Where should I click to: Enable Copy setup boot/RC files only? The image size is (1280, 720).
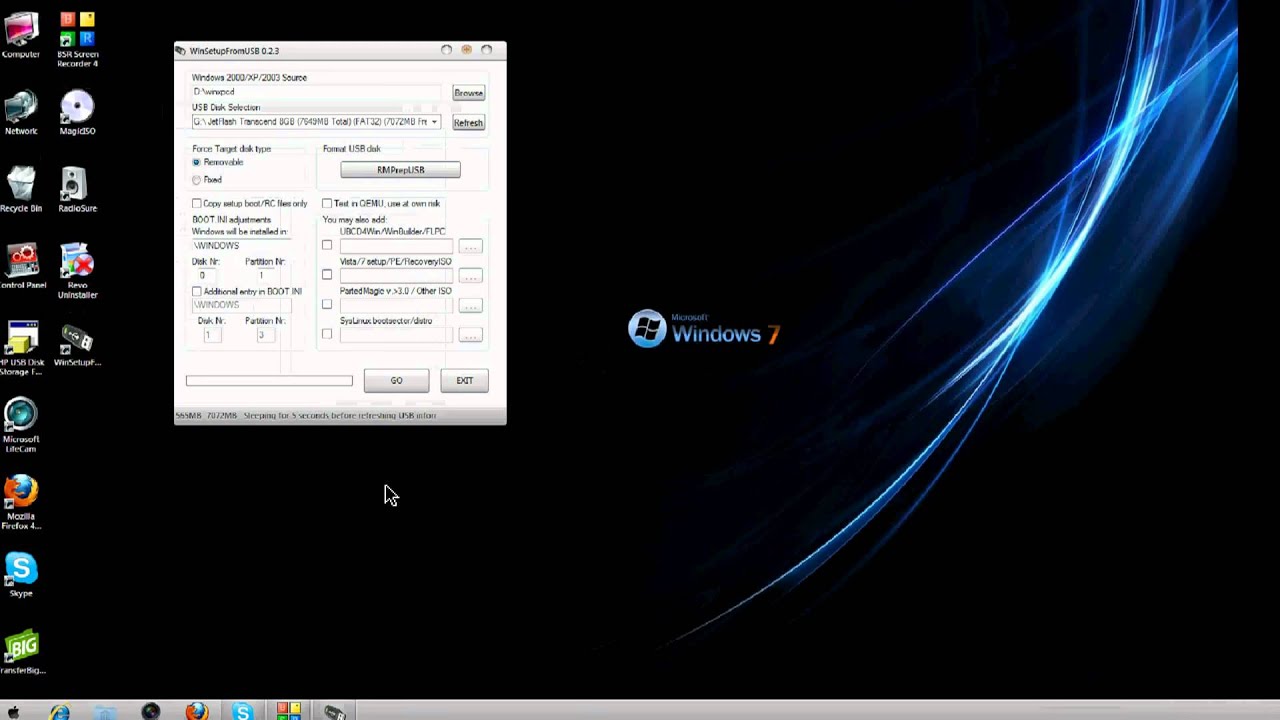[x=197, y=203]
